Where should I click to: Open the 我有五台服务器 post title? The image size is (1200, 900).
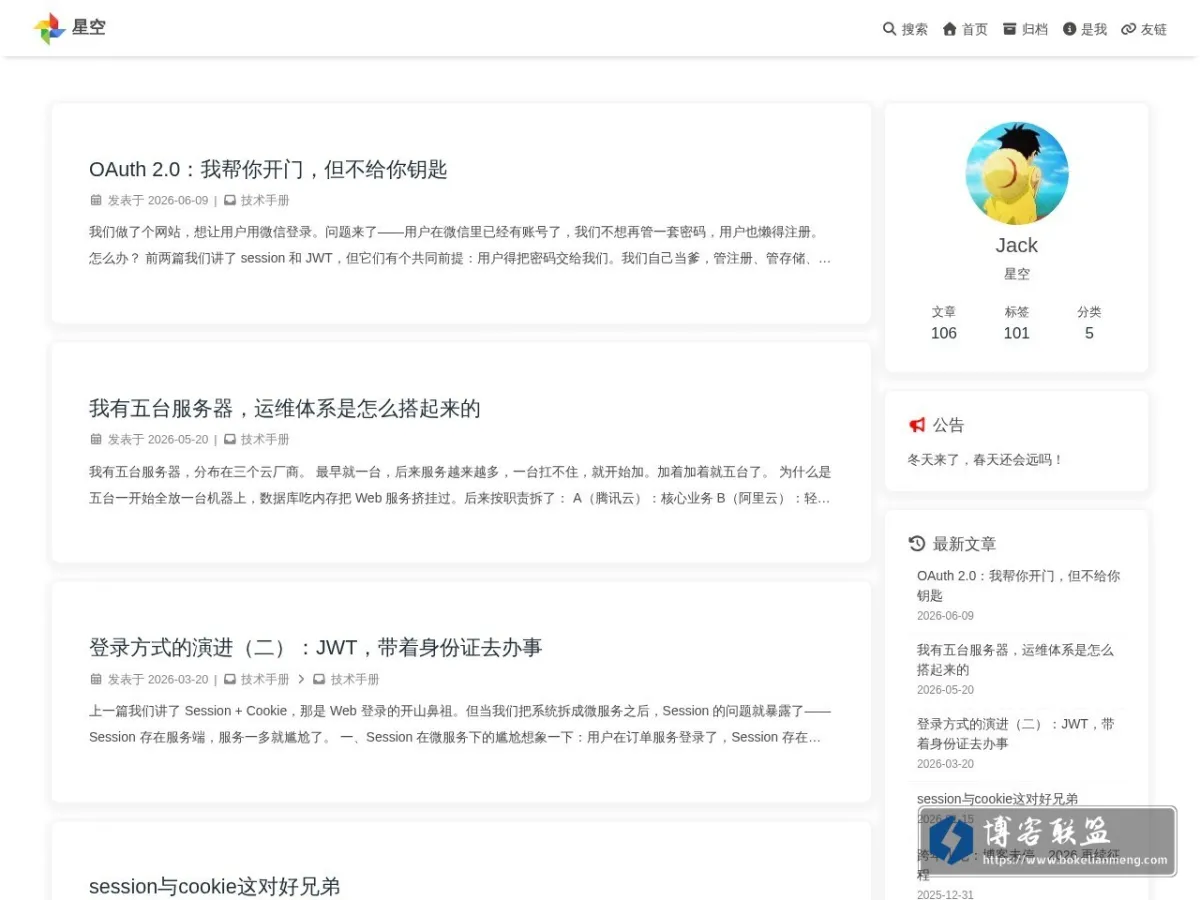pyautogui.click(x=285, y=408)
